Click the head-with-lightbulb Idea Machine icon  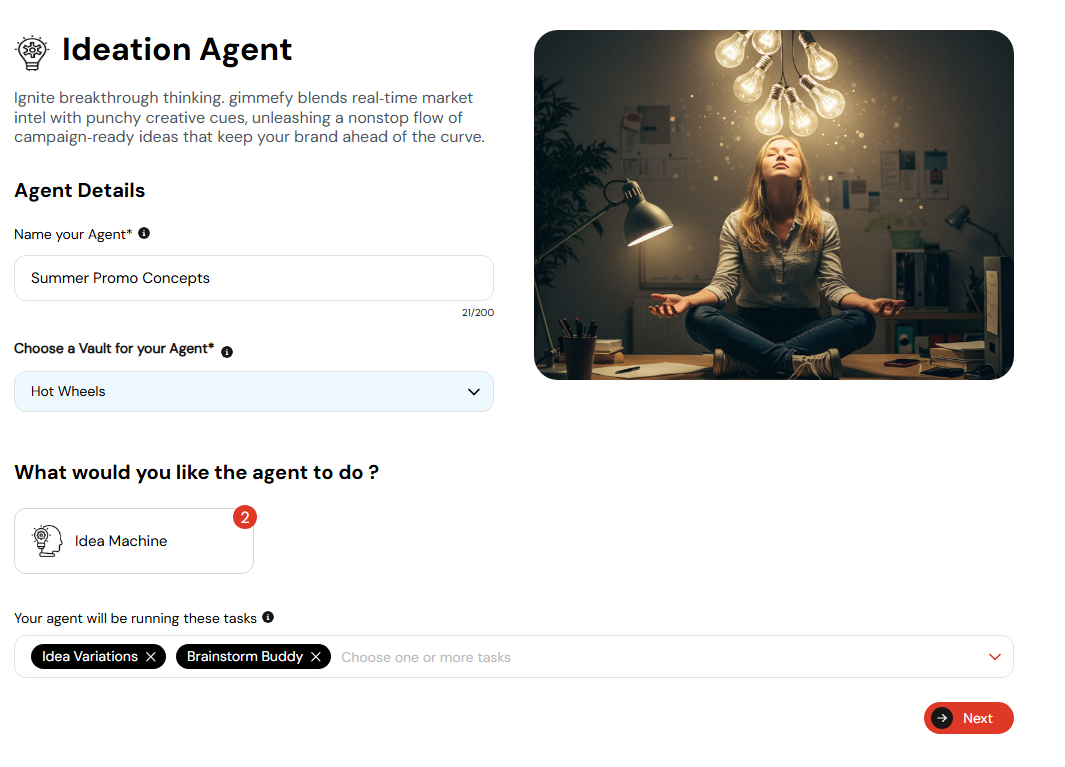coord(47,541)
